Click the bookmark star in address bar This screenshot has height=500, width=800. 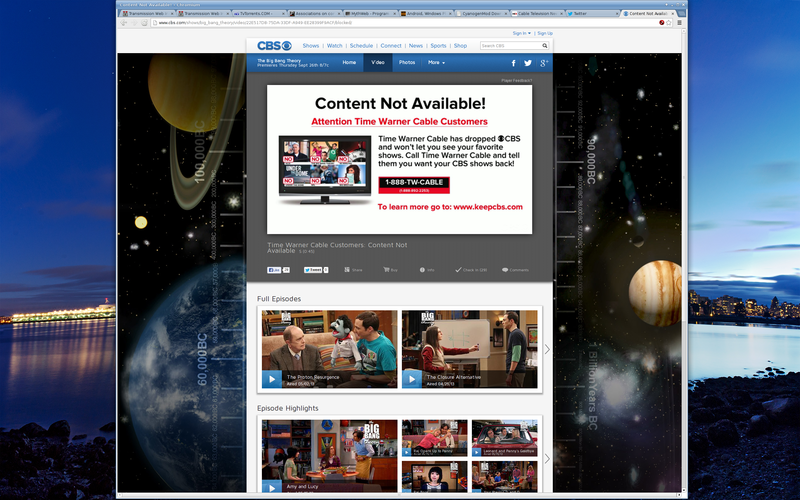[x=669, y=23]
